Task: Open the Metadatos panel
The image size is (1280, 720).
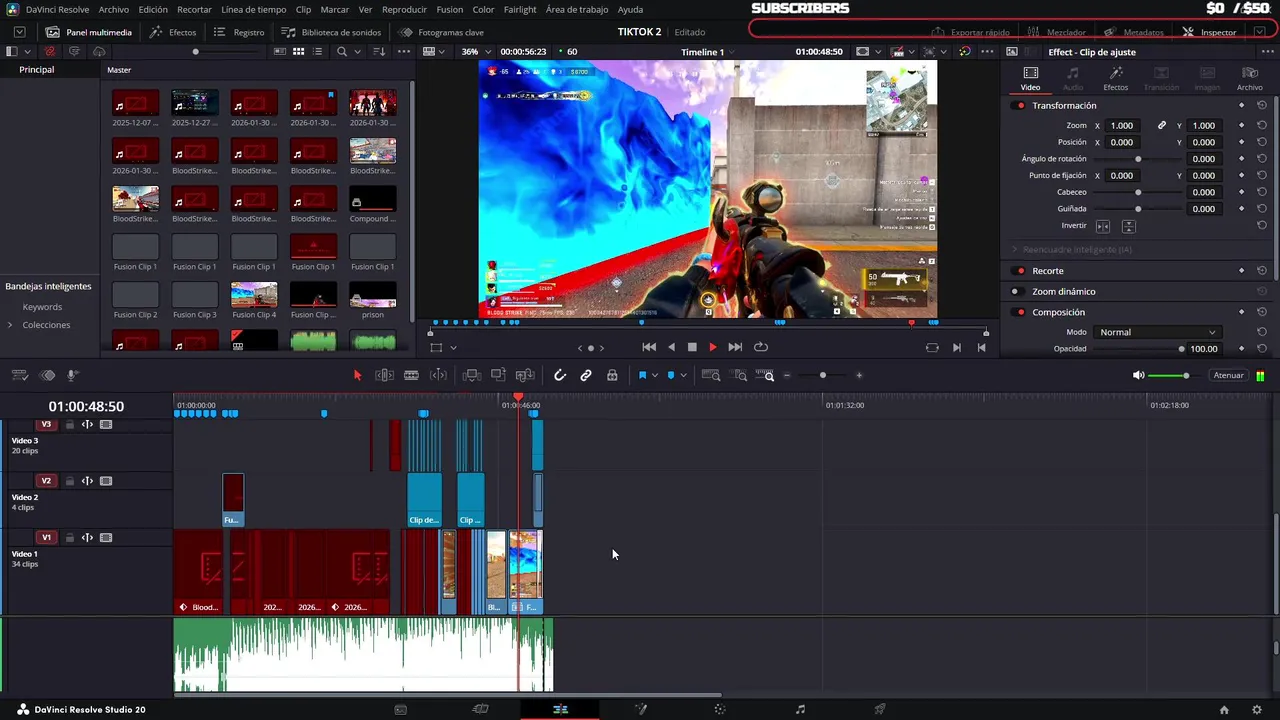Action: [x=1134, y=32]
